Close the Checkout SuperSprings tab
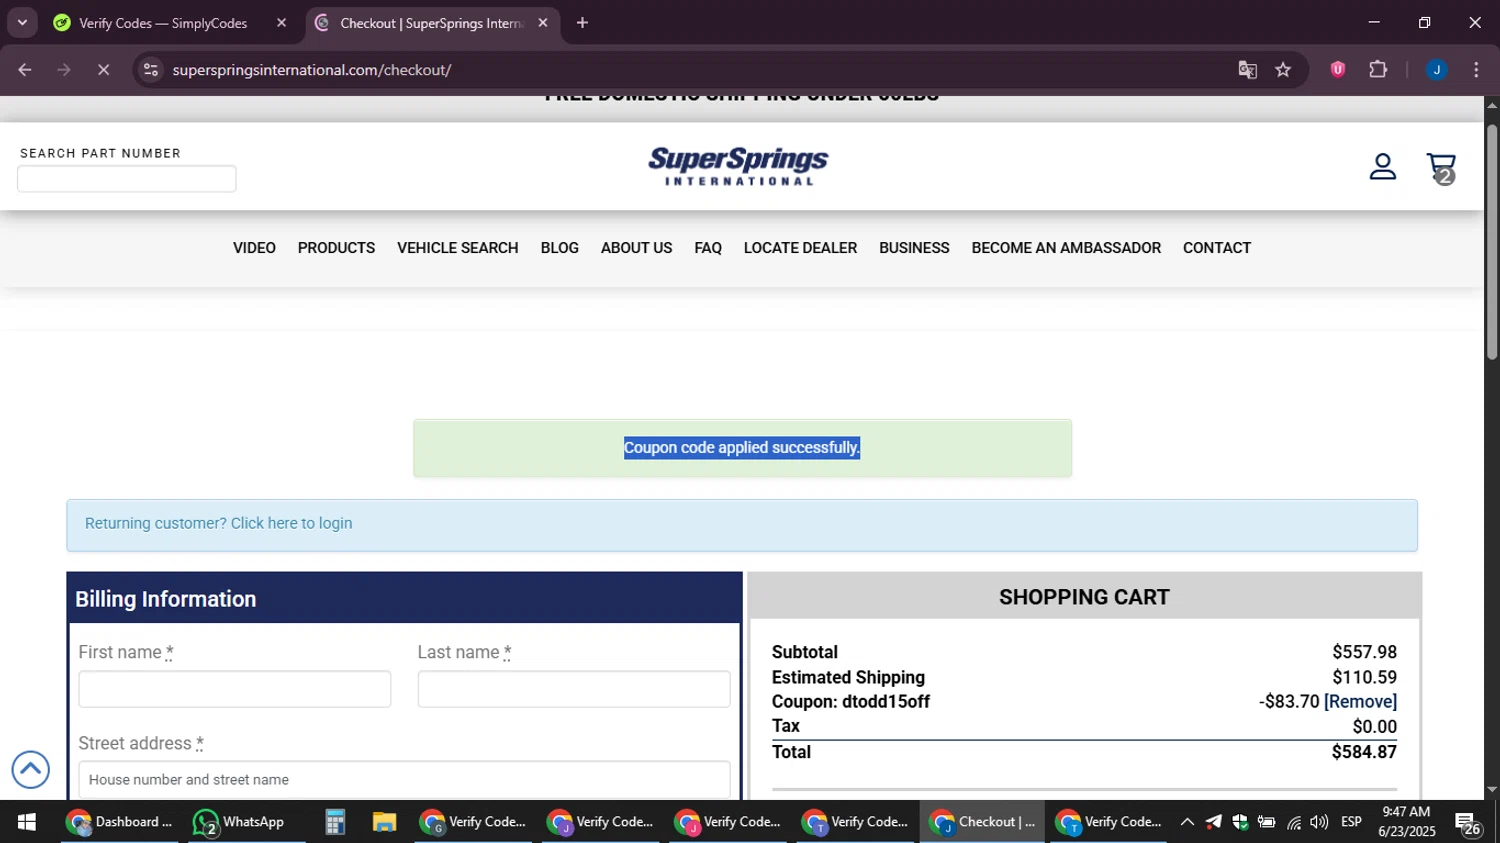The height and width of the screenshot is (843, 1500). coord(543,22)
